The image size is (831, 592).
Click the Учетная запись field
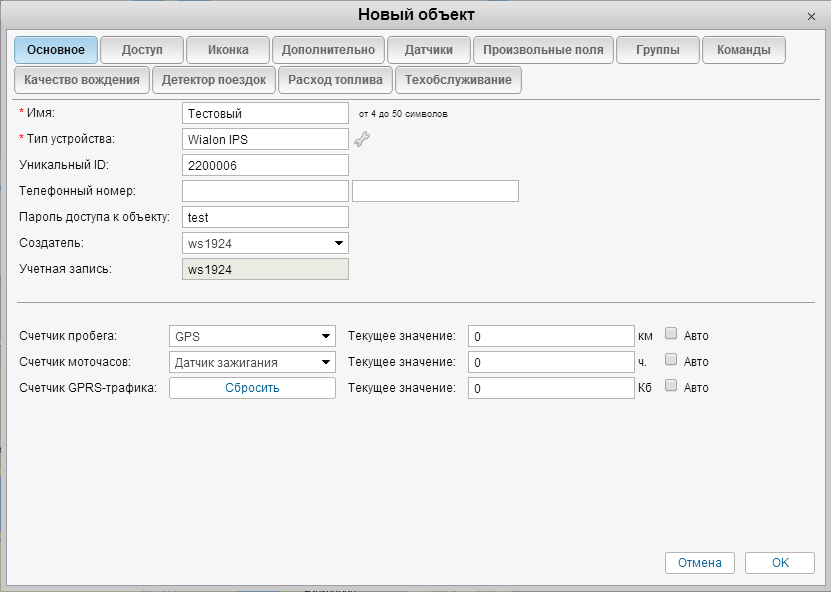click(x=265, y=269)
